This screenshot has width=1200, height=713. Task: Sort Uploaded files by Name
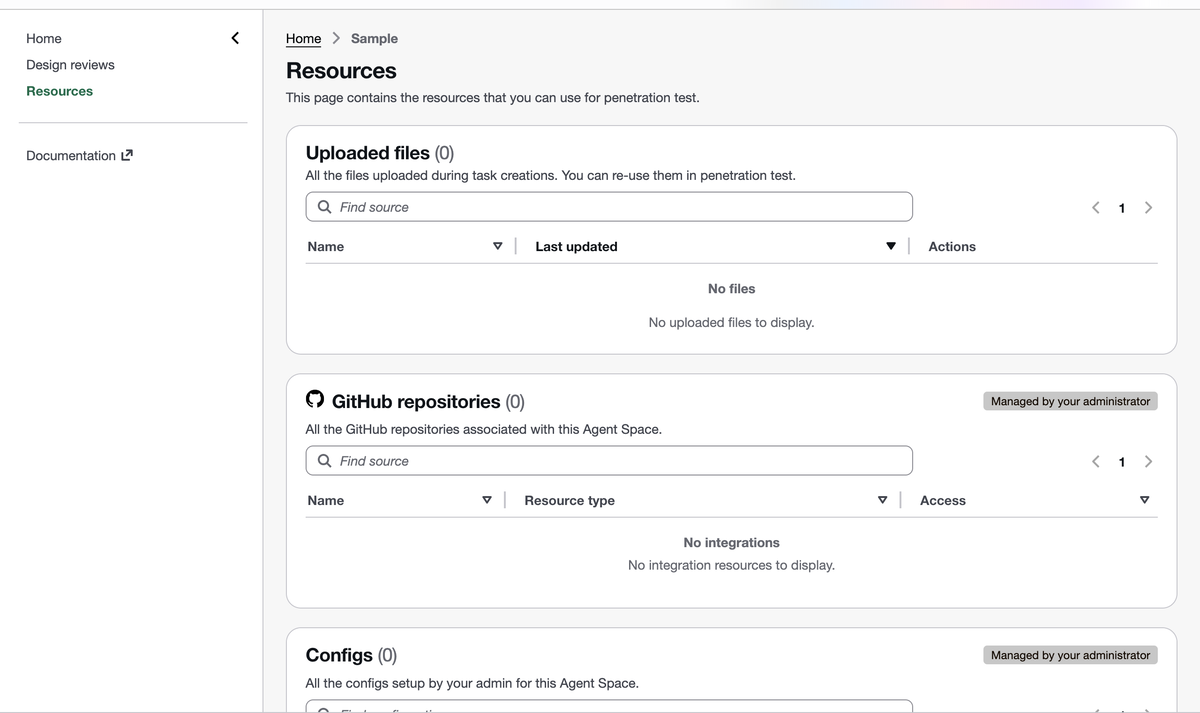coord(497,247)
